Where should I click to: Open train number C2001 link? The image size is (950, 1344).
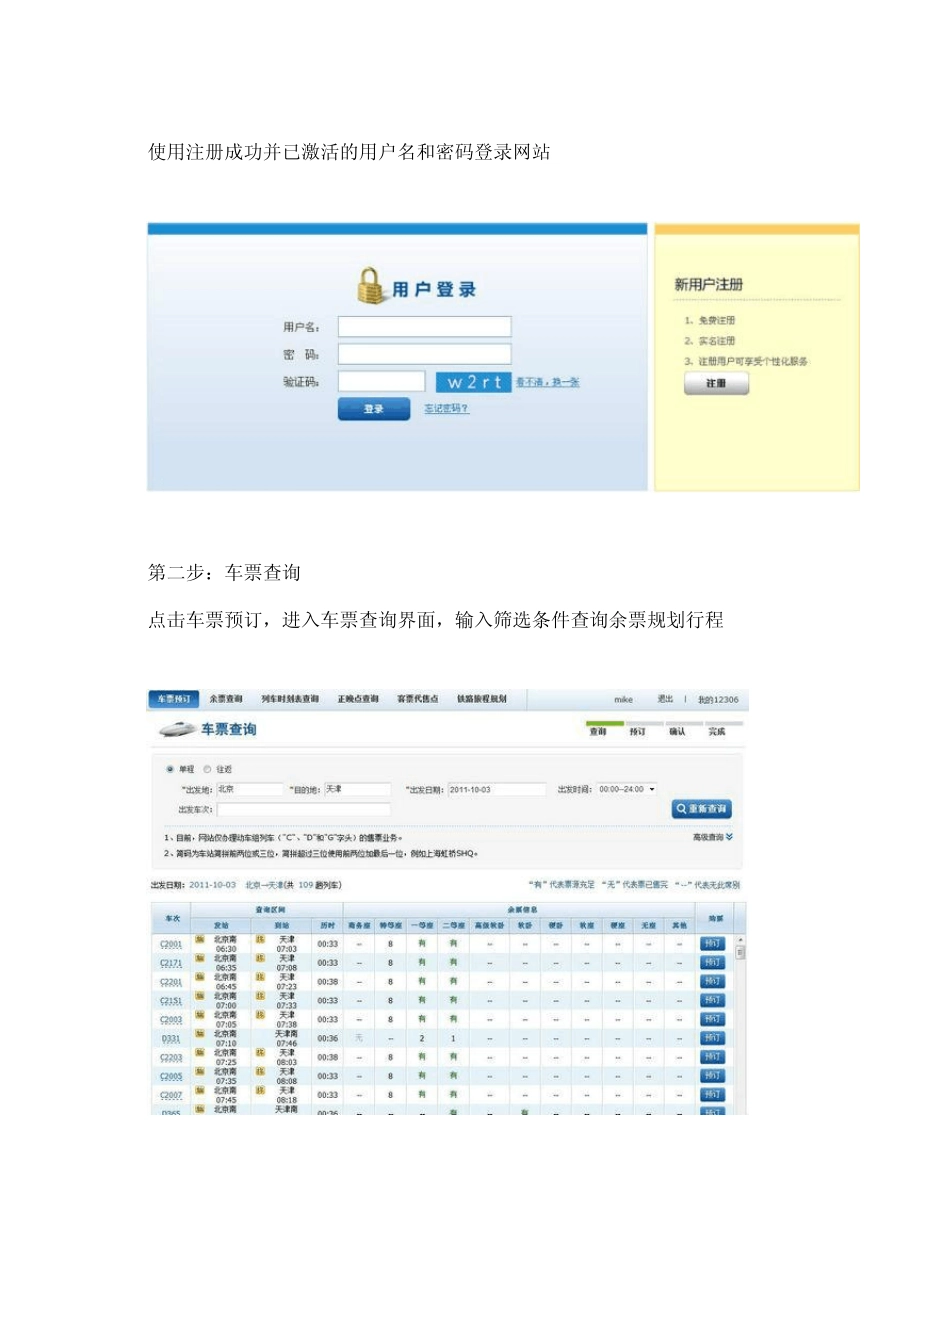pos(171,944)
